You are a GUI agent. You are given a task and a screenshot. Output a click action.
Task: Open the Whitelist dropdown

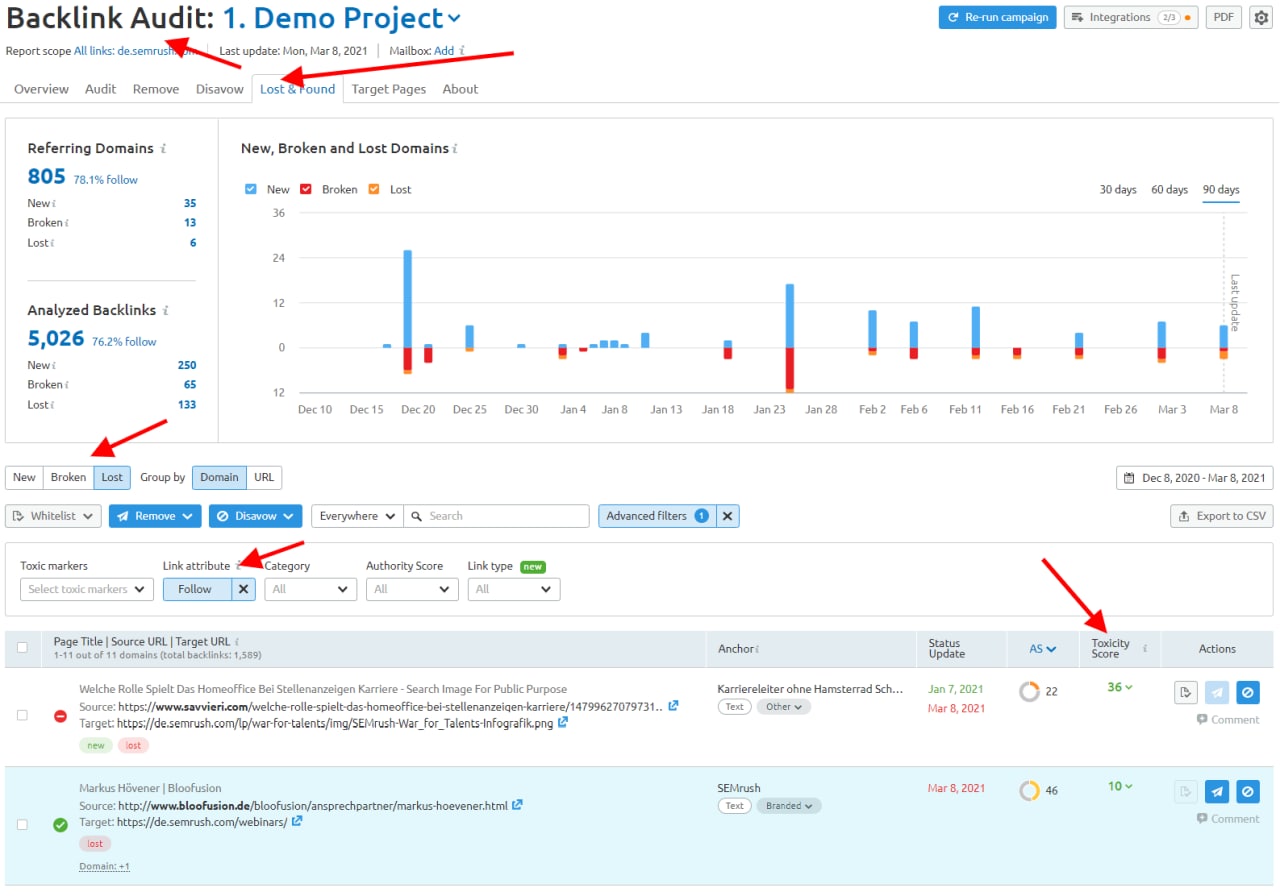pyautogui.click(x=53, y=516)
